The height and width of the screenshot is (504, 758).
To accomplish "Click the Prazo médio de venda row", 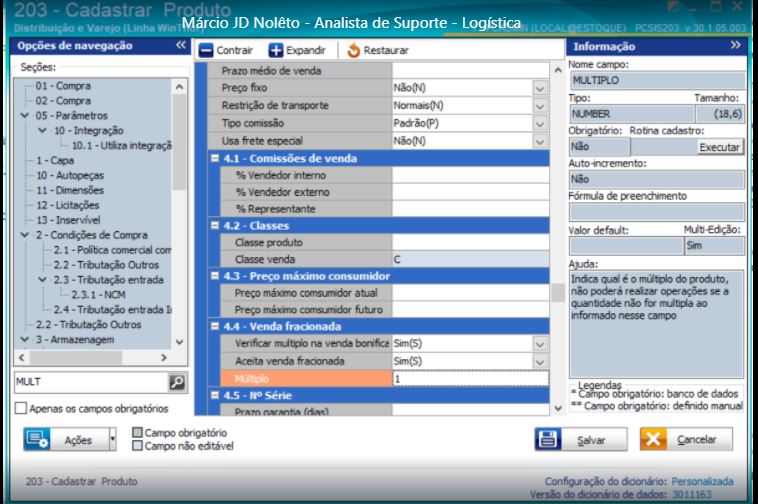I will pos(379,71).
